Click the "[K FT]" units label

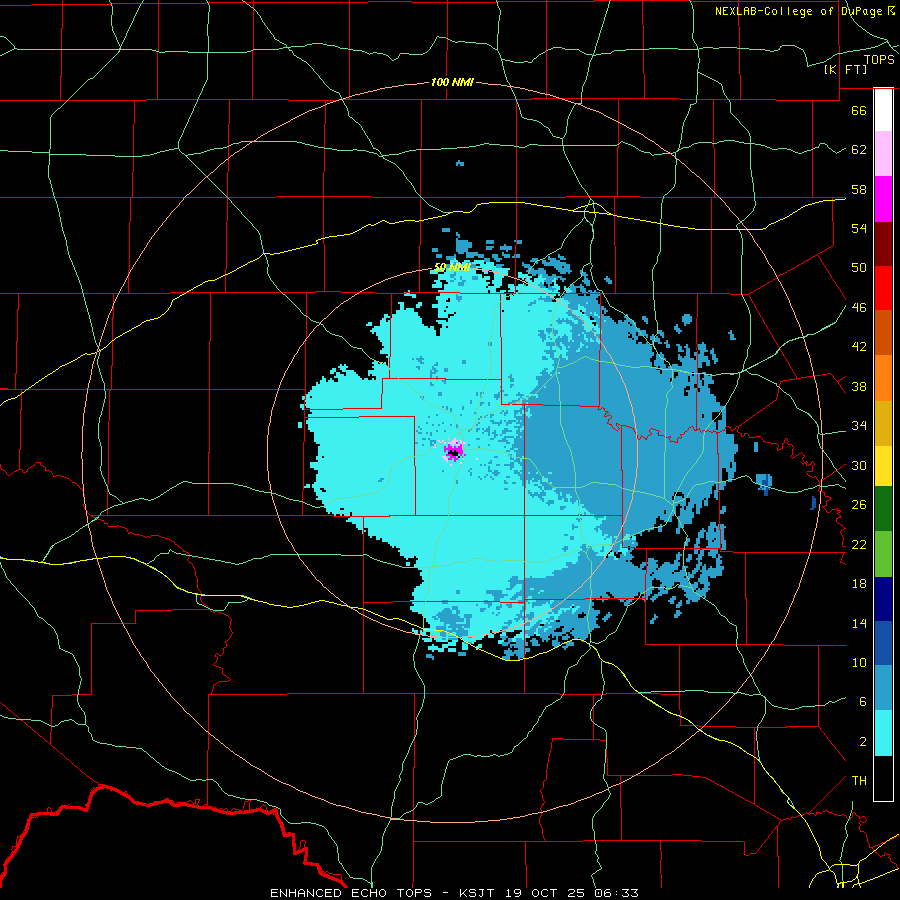point(845,69)
